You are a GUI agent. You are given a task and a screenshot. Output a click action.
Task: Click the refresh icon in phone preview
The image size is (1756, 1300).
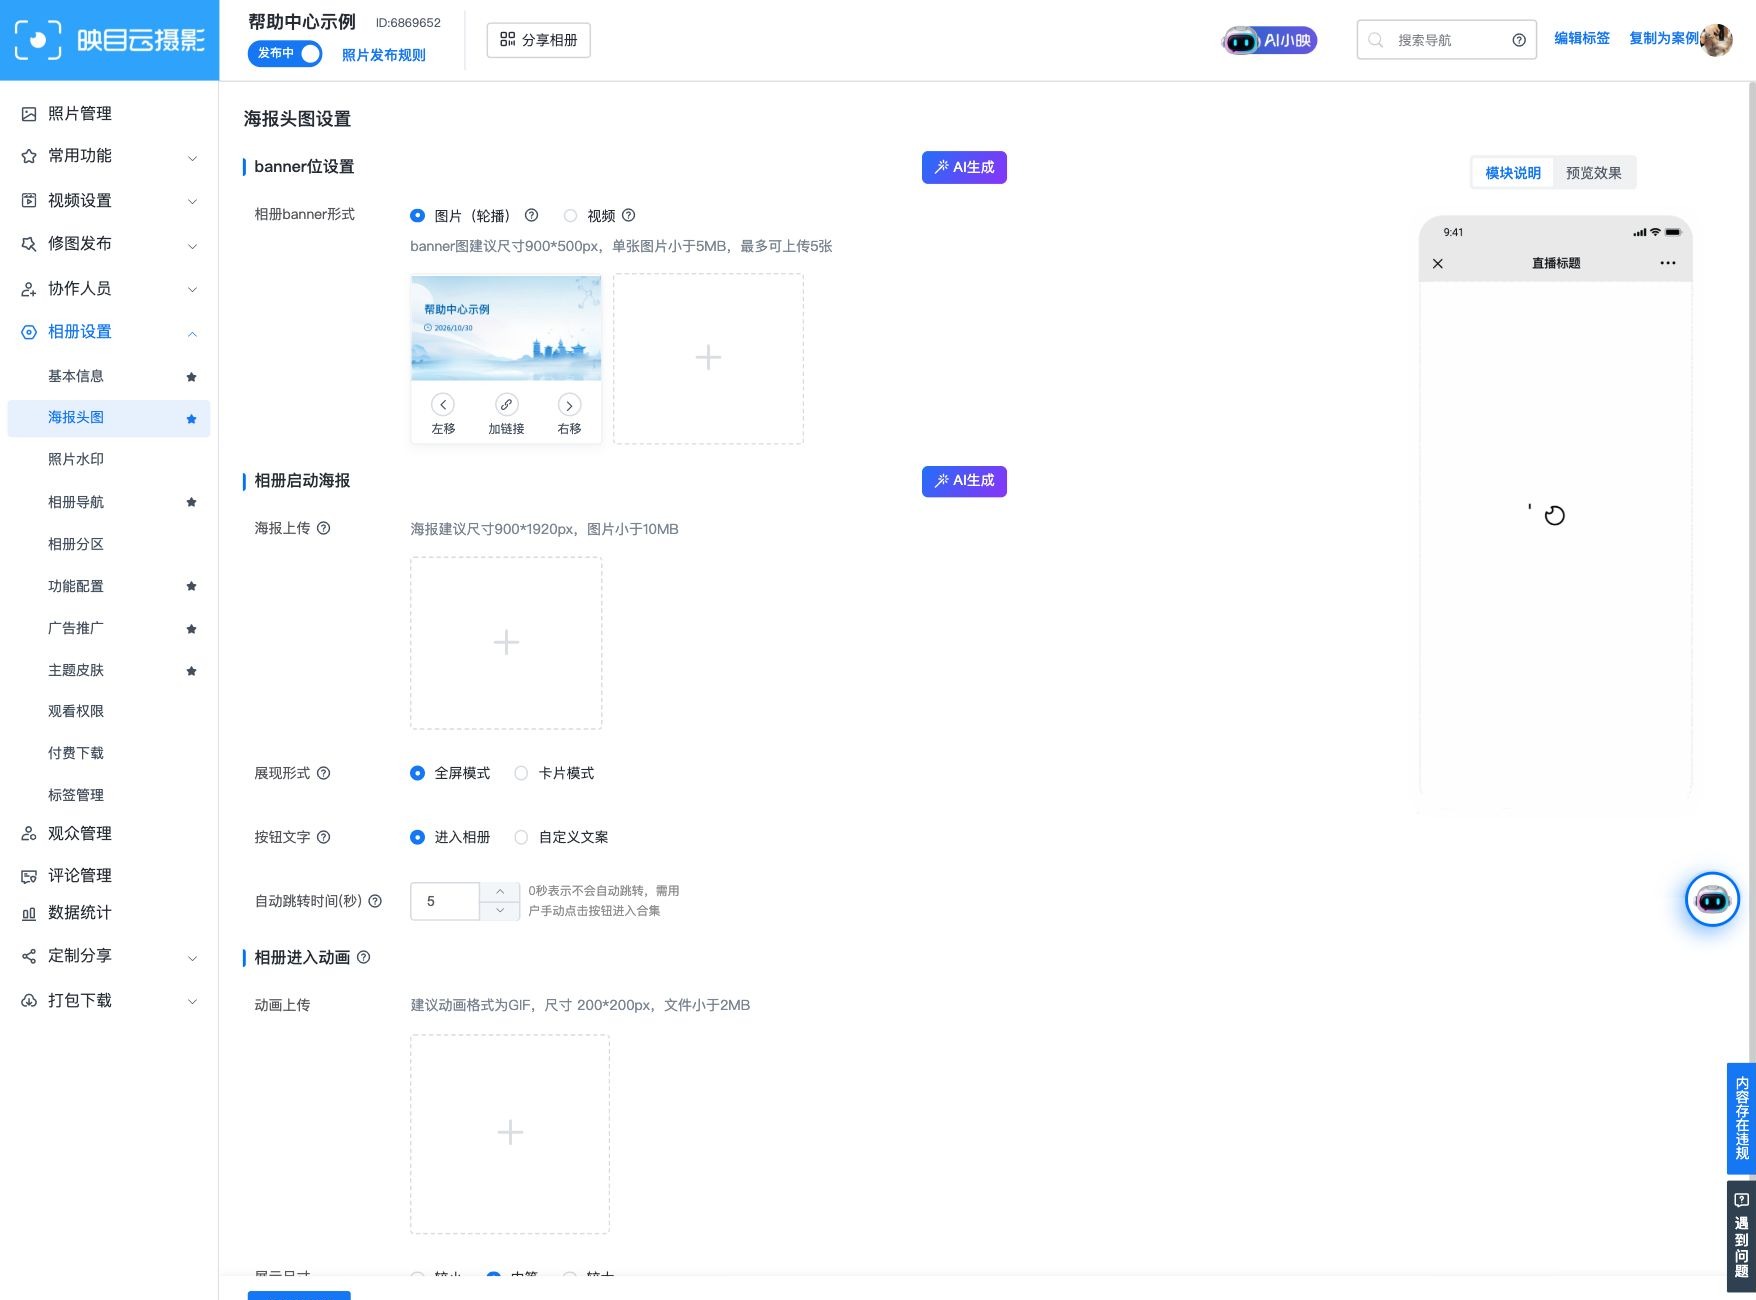click(1554, 516)
